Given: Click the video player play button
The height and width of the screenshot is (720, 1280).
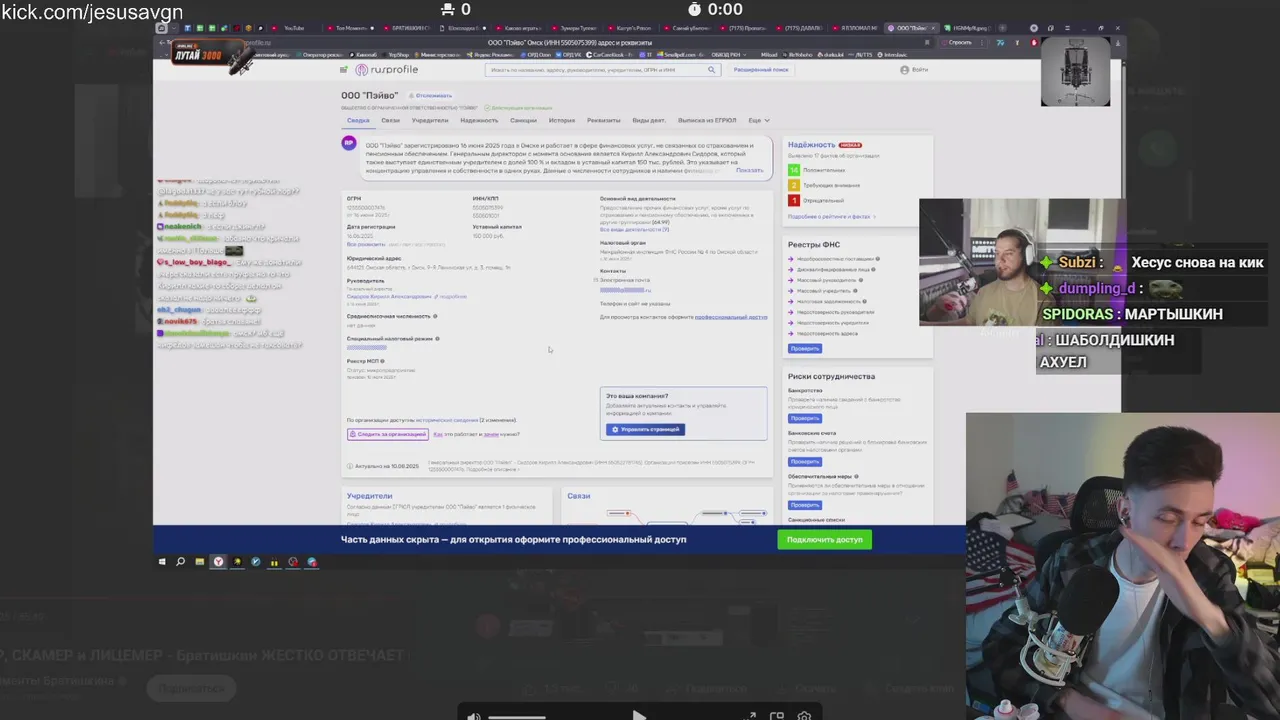Looking at the screenshot, I should (639, 715).
